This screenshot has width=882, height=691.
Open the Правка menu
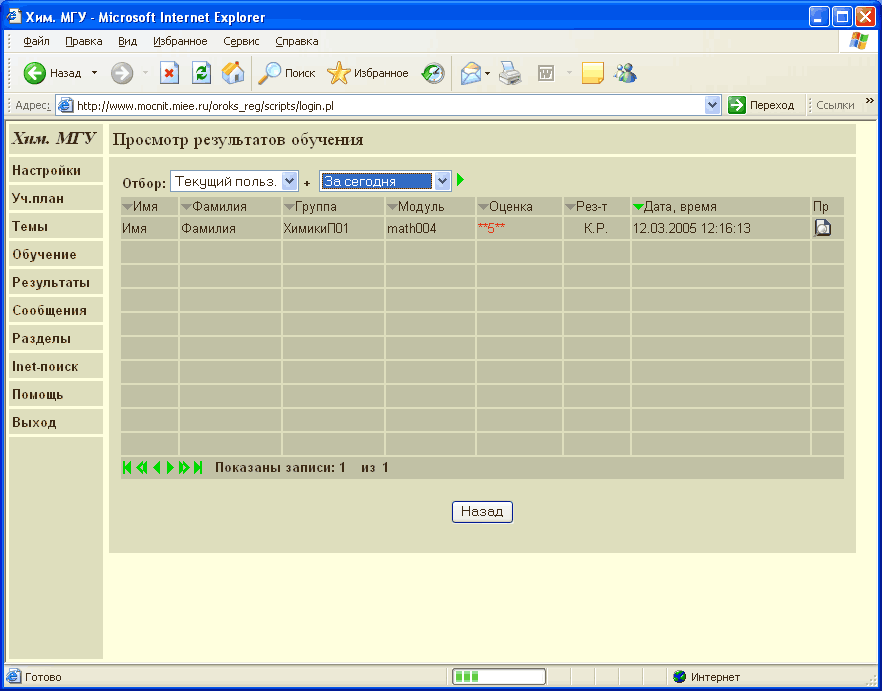[x=84, y=41]
